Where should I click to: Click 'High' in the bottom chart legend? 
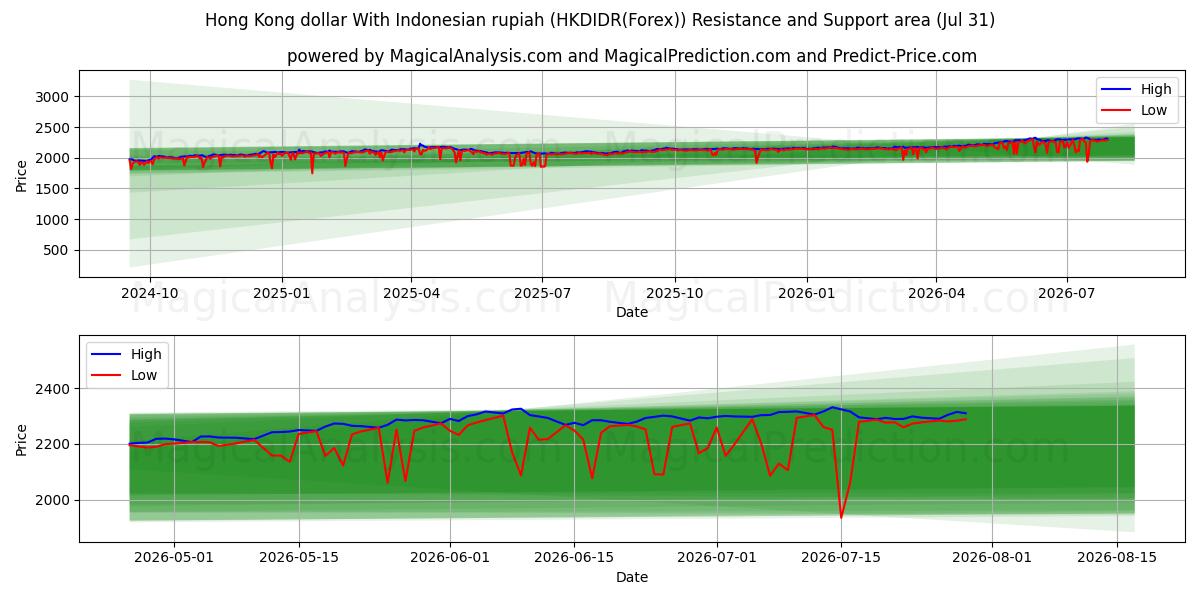pos(146,354)
